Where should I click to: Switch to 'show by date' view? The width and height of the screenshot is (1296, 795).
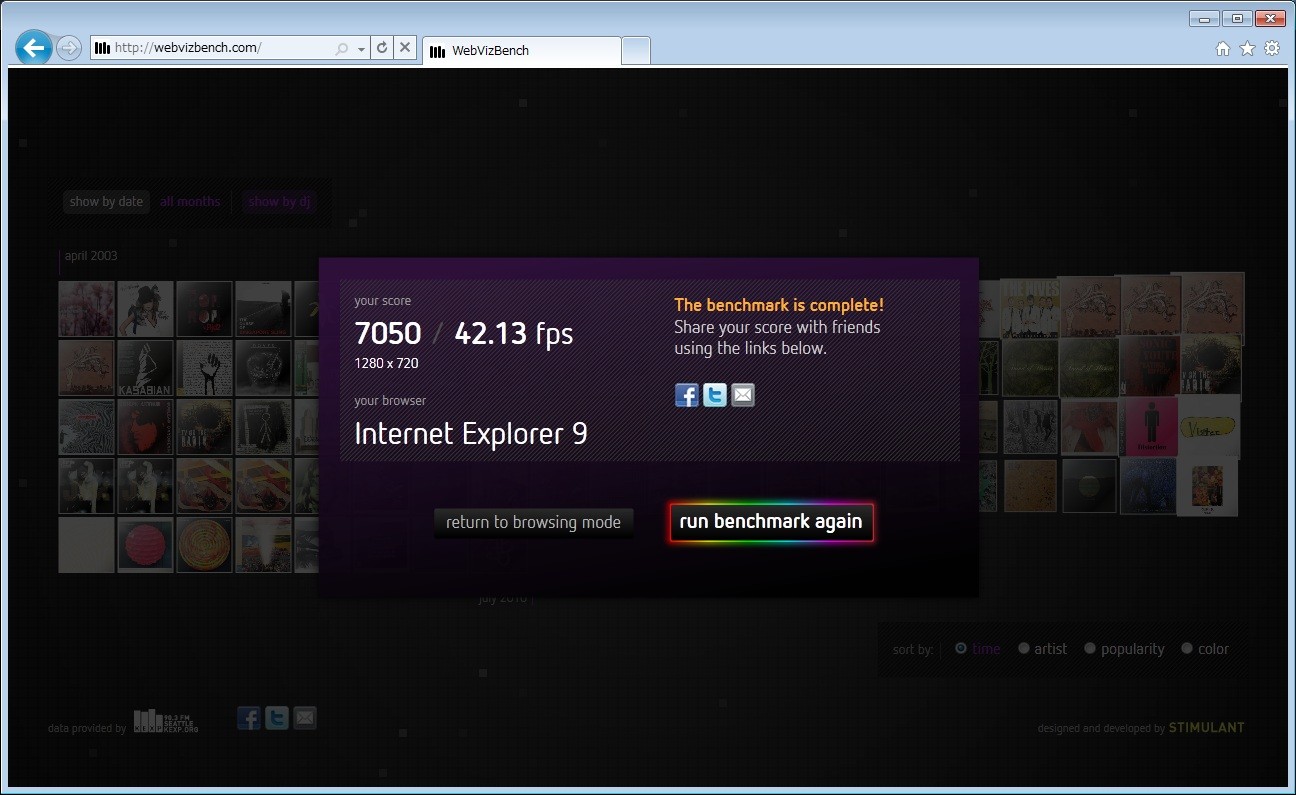tap(106, 202)
